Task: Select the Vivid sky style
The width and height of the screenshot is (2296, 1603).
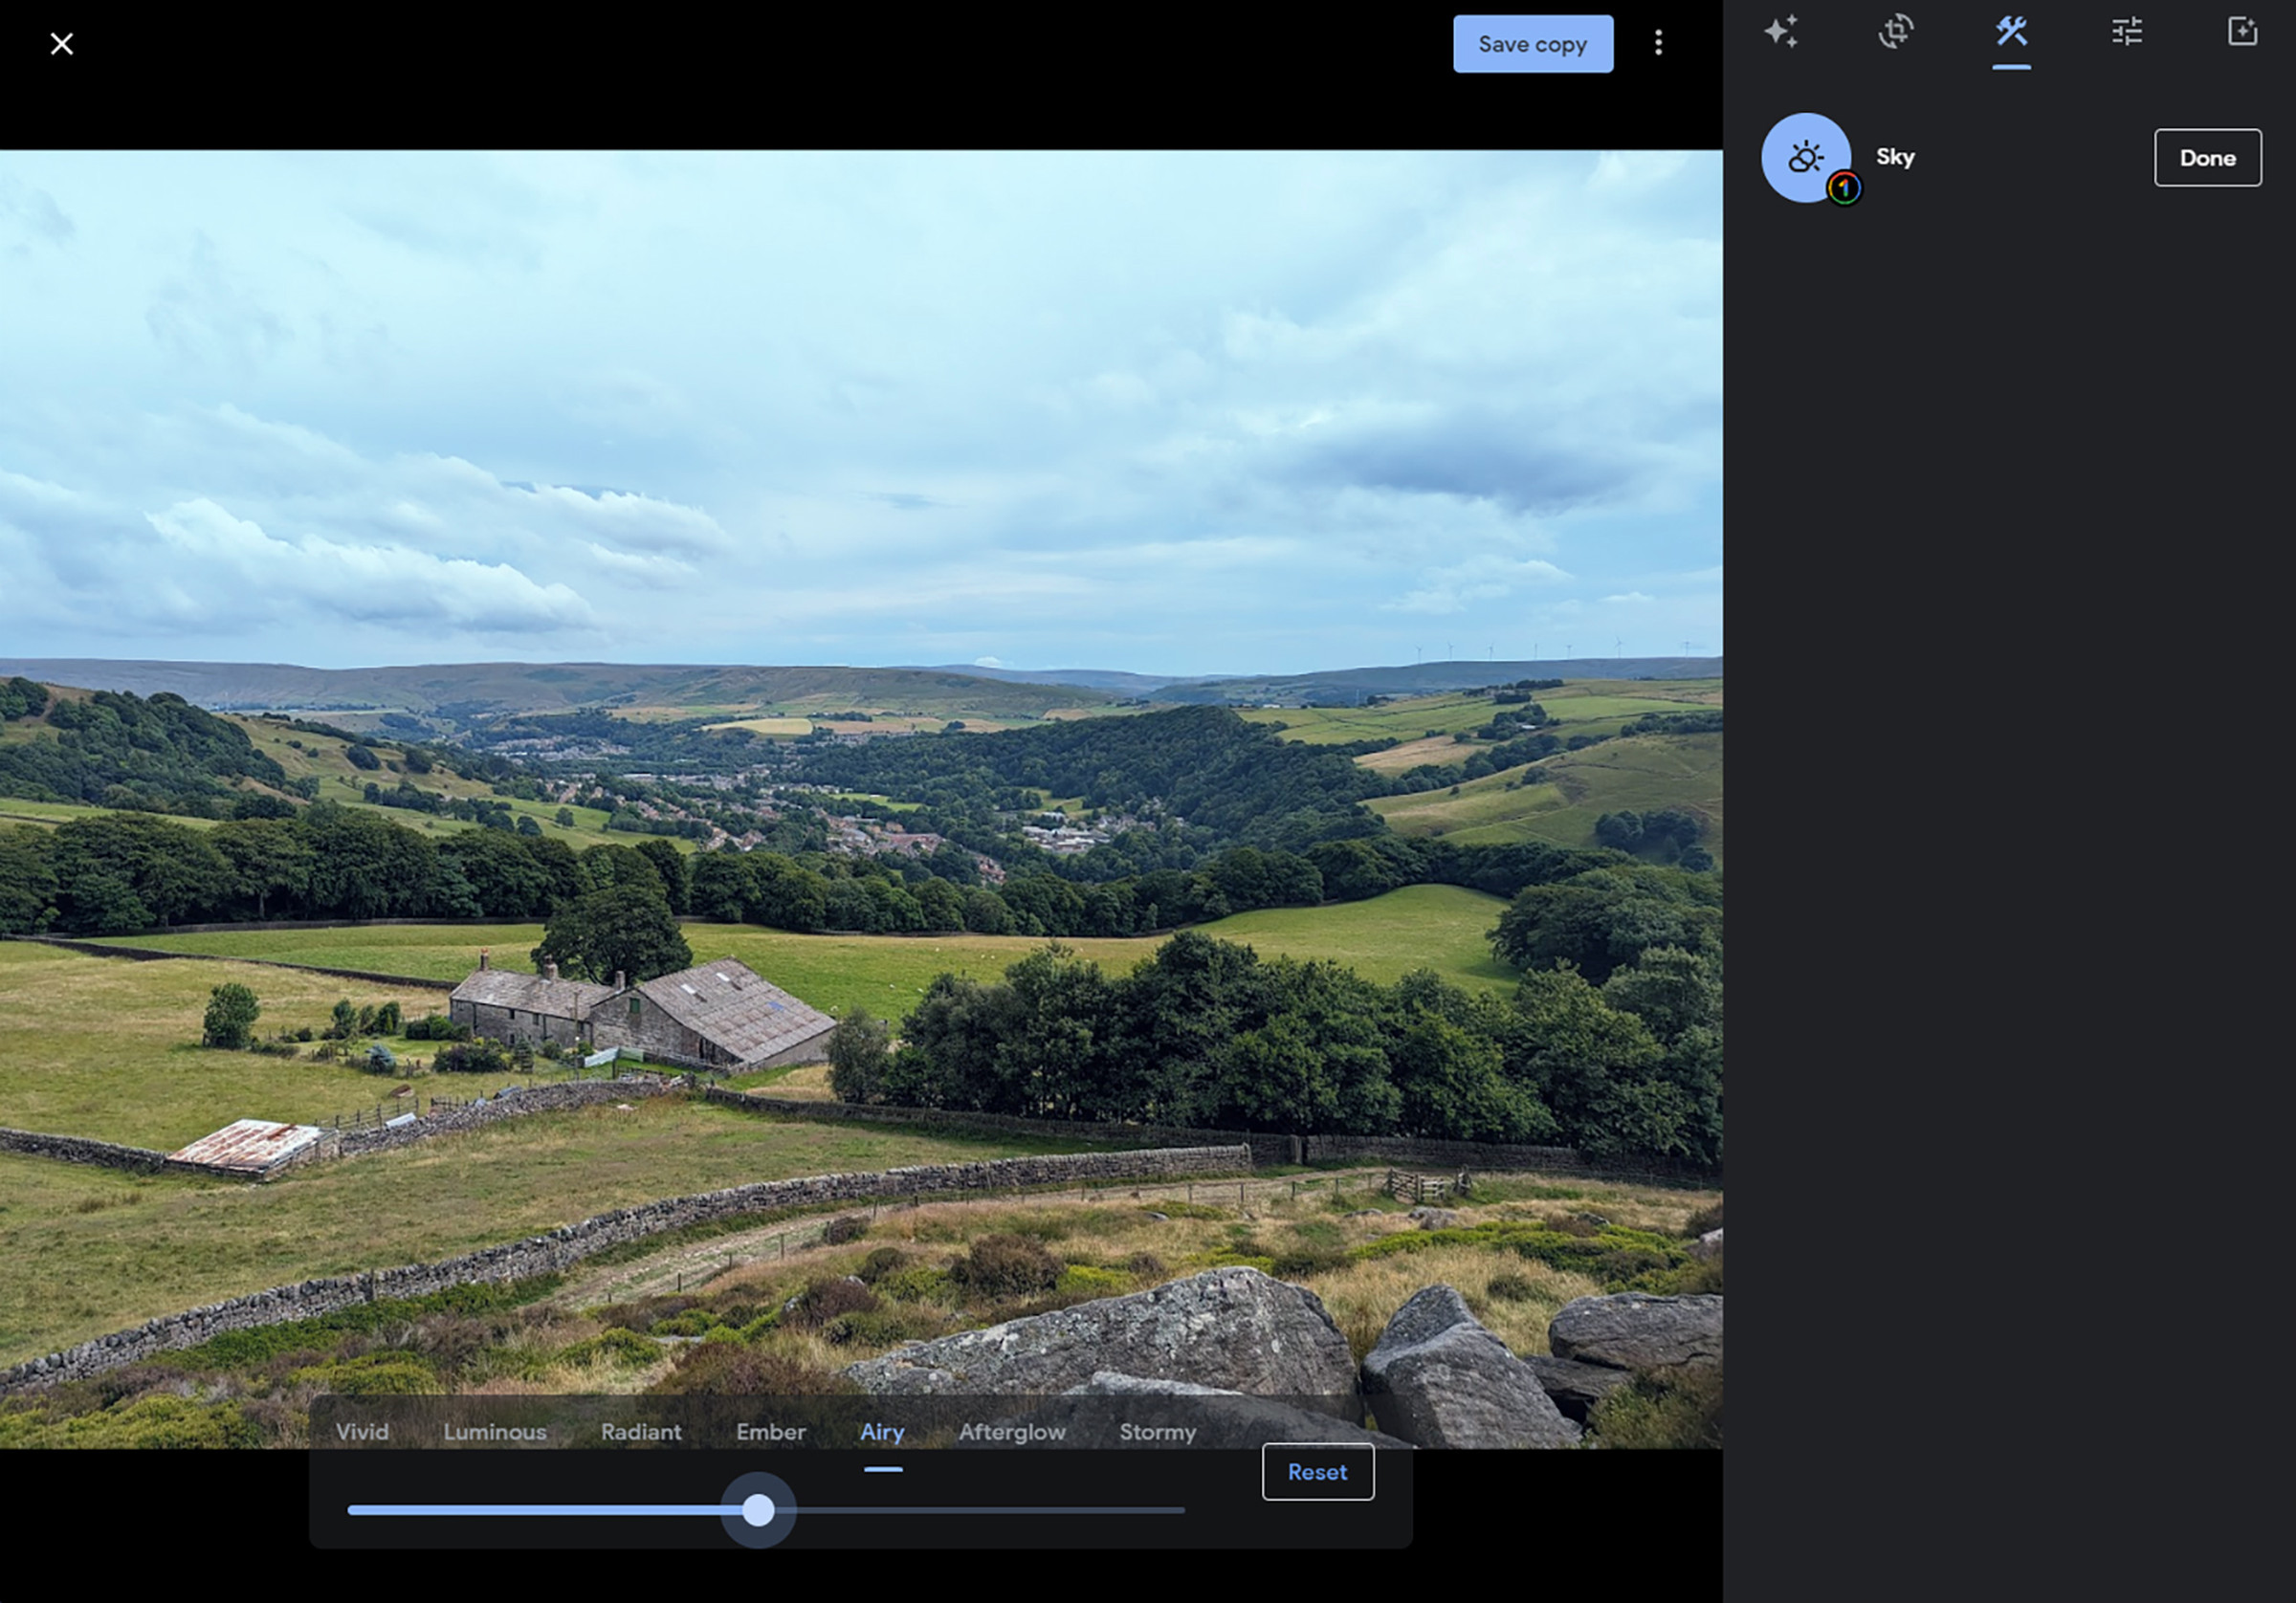Action: tap(362, 1432)
